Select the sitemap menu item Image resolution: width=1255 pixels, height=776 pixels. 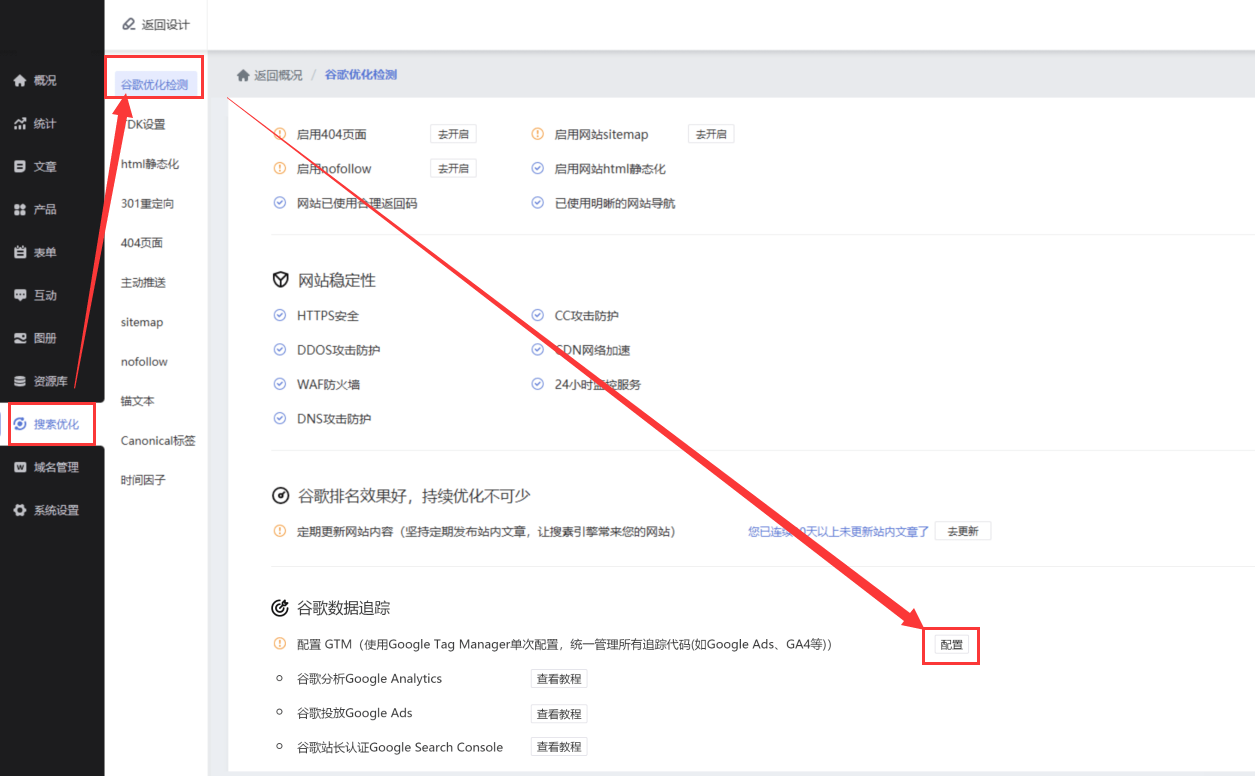coord(142,323)
